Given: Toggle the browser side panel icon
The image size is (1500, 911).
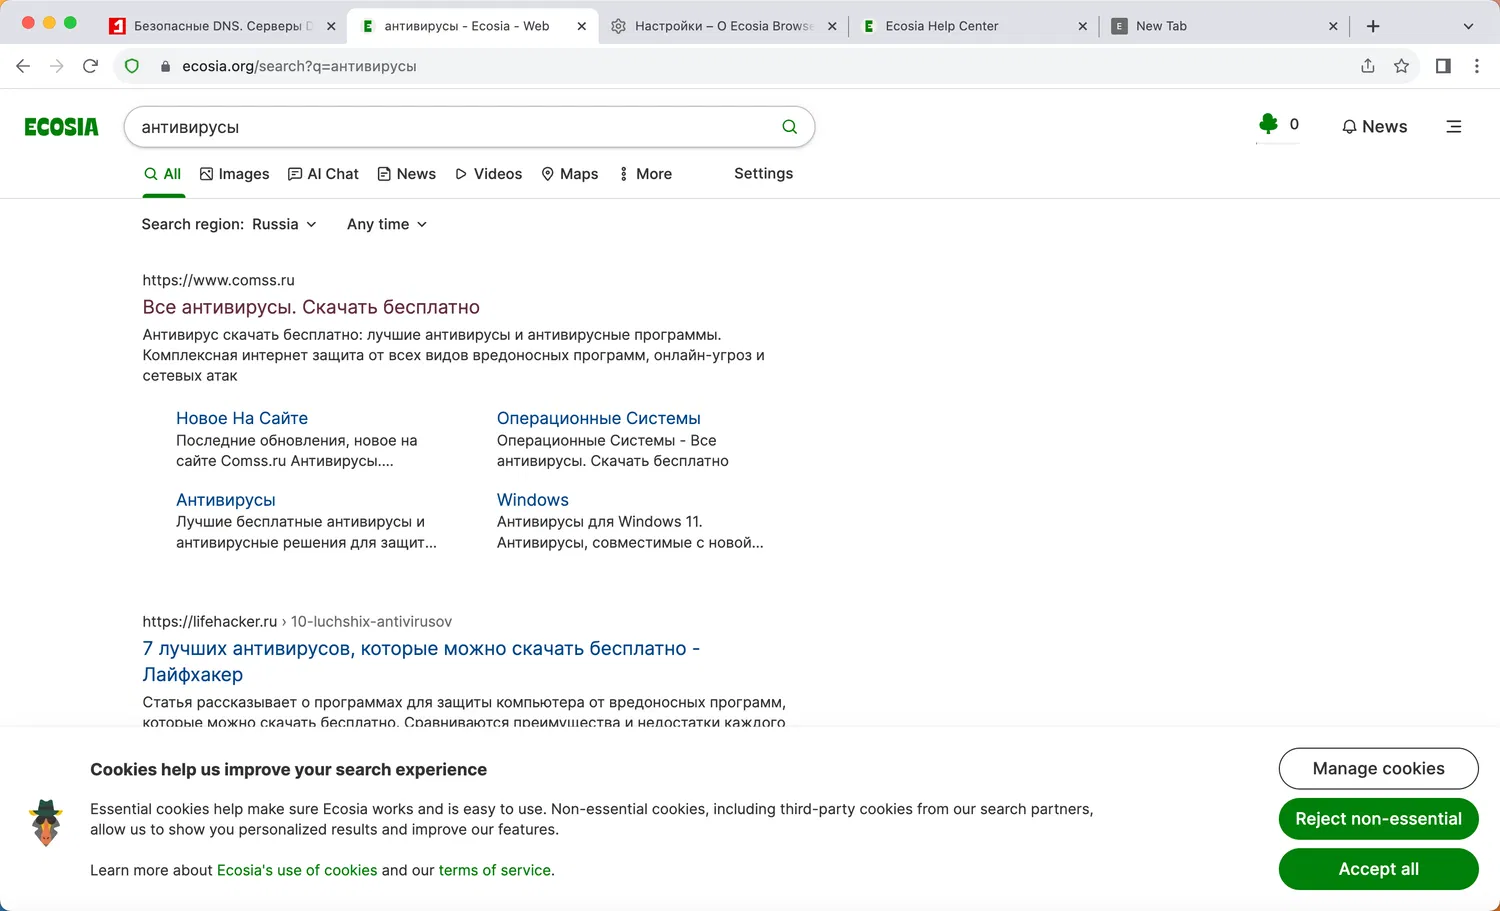Looking at the screenshot, I should click(1443, 66).
